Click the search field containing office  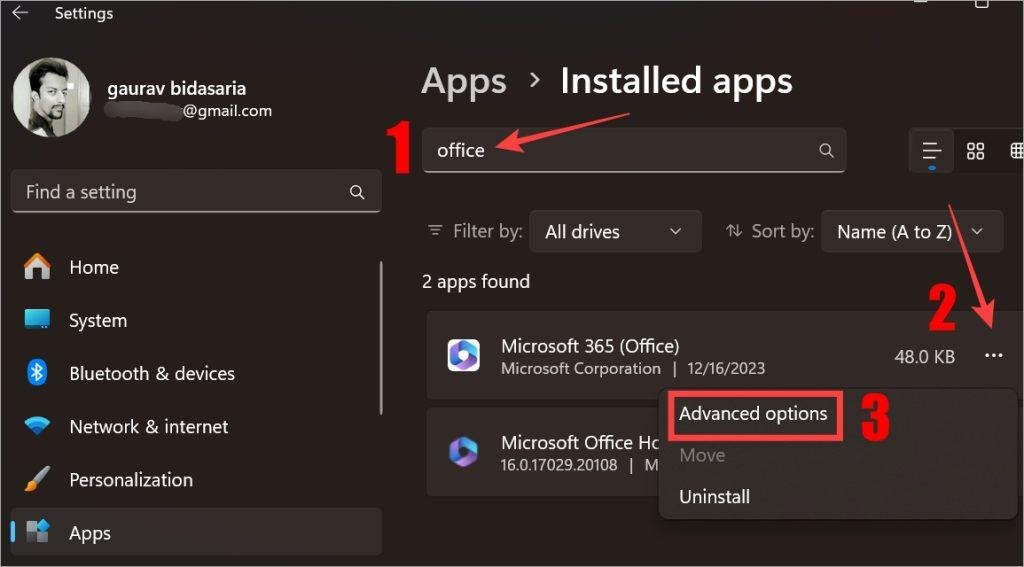(633, 150)
